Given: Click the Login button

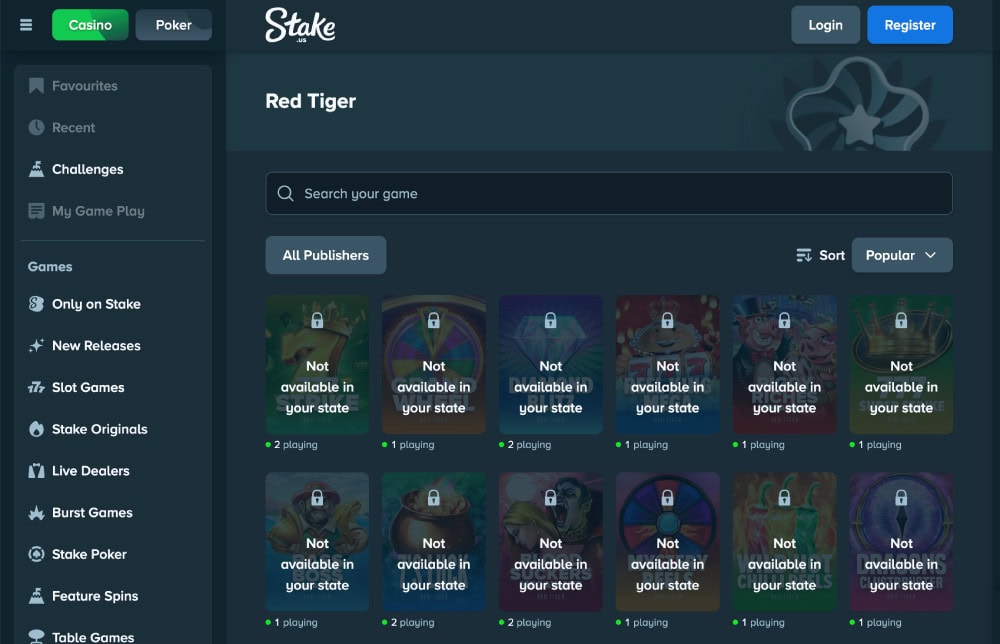Looking at the screenshot, I should 825,25.
